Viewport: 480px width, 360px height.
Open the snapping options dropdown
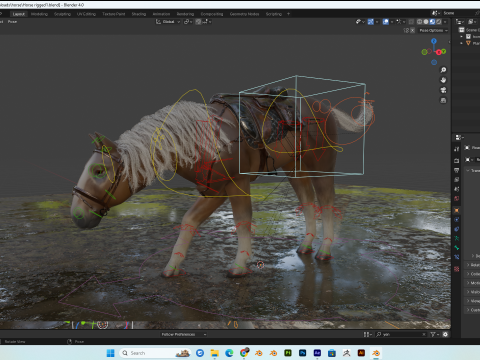[x=207, y=22]
